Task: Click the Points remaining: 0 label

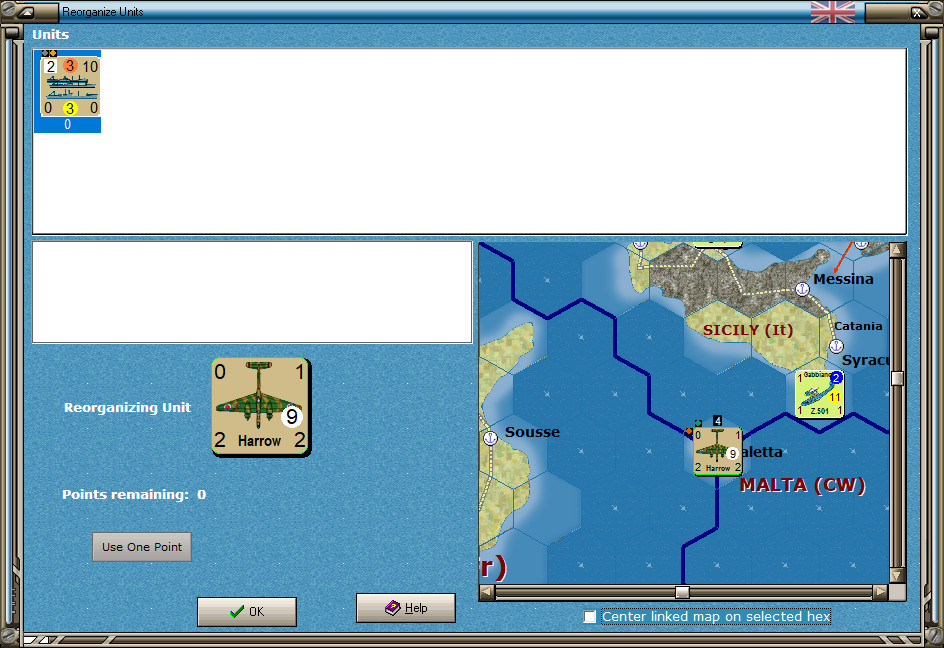Action: coord(134,494)
